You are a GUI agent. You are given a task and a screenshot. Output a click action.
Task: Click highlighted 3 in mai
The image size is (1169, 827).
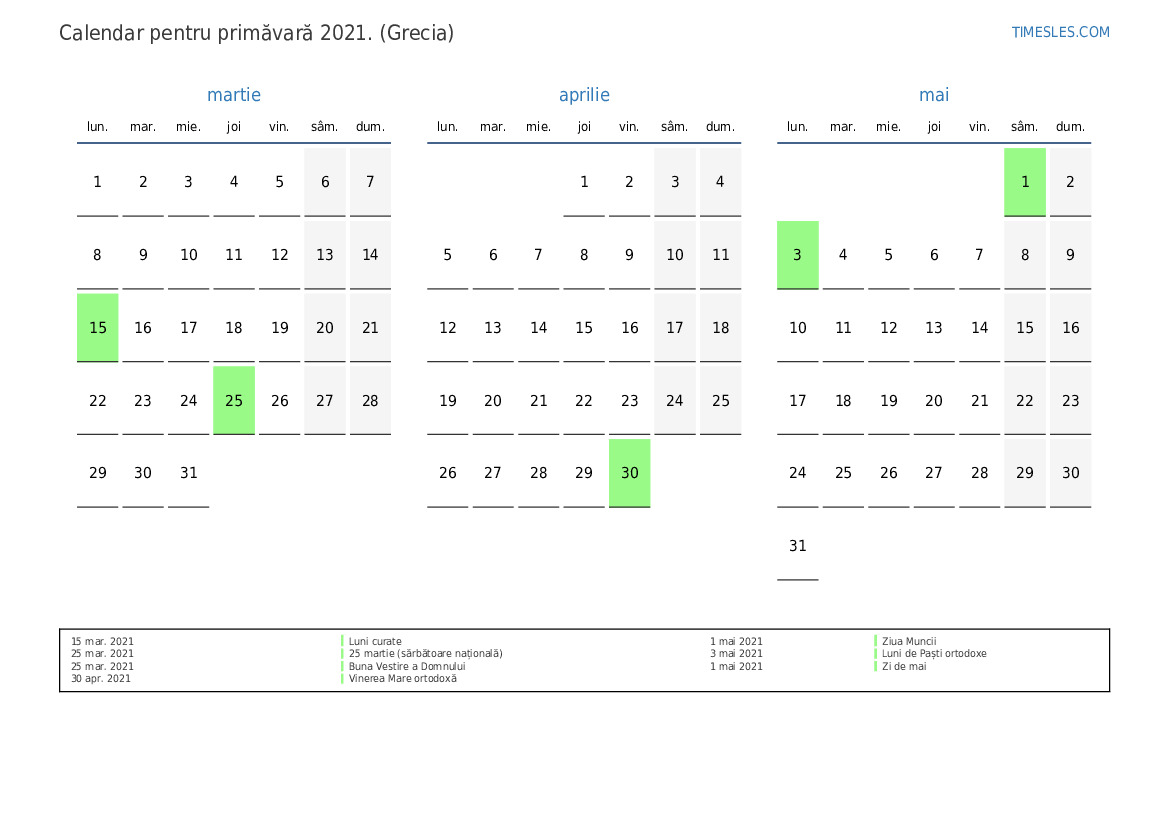[798, 255]
